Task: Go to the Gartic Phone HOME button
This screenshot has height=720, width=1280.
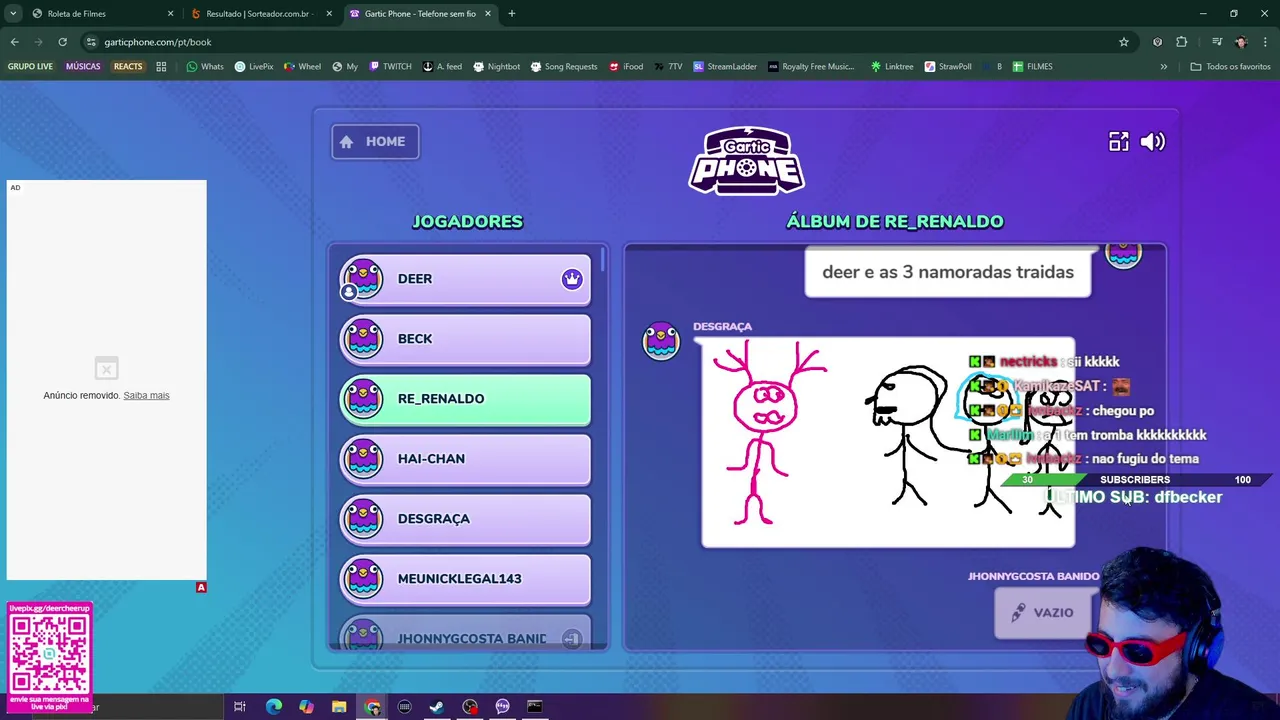Action: pyautogui.click(x=375, y=141)
